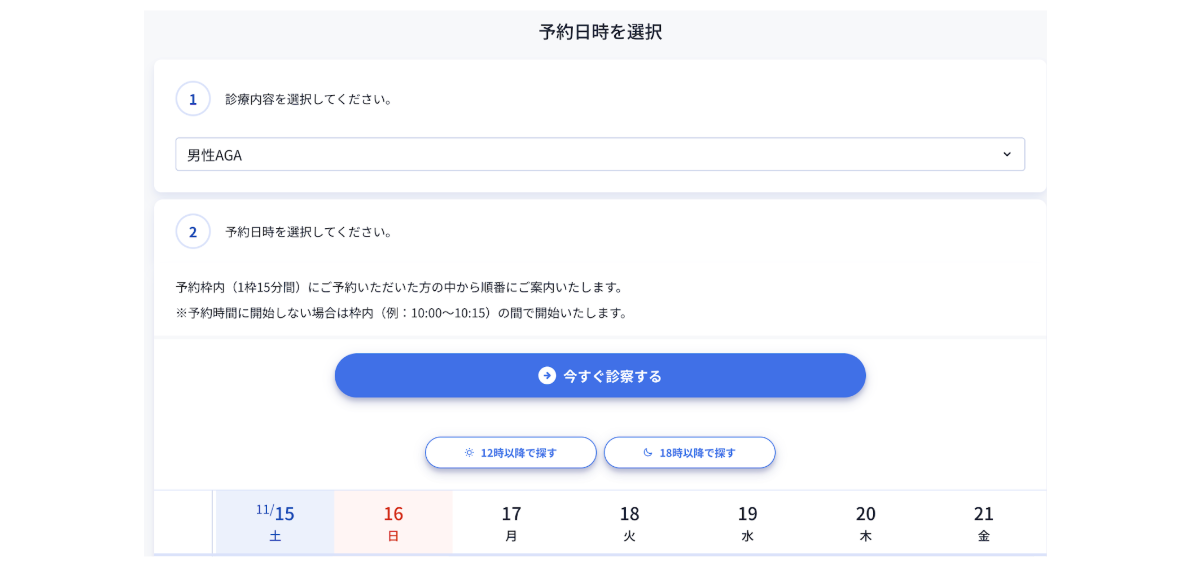Expand dropdown using the chevron arrow
This screenshot has width=1184, height=575.
click(x=1006, y=155)
